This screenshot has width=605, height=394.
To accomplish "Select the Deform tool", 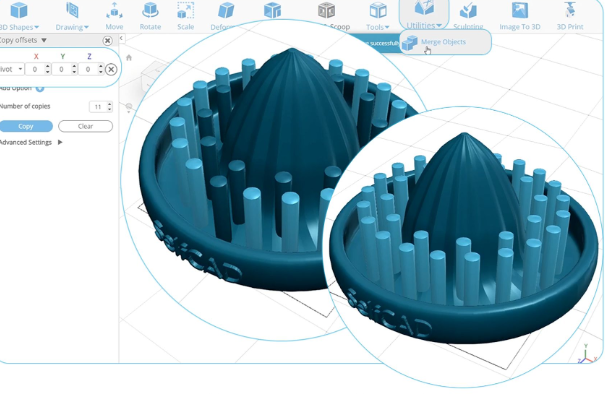I will 225,16.
